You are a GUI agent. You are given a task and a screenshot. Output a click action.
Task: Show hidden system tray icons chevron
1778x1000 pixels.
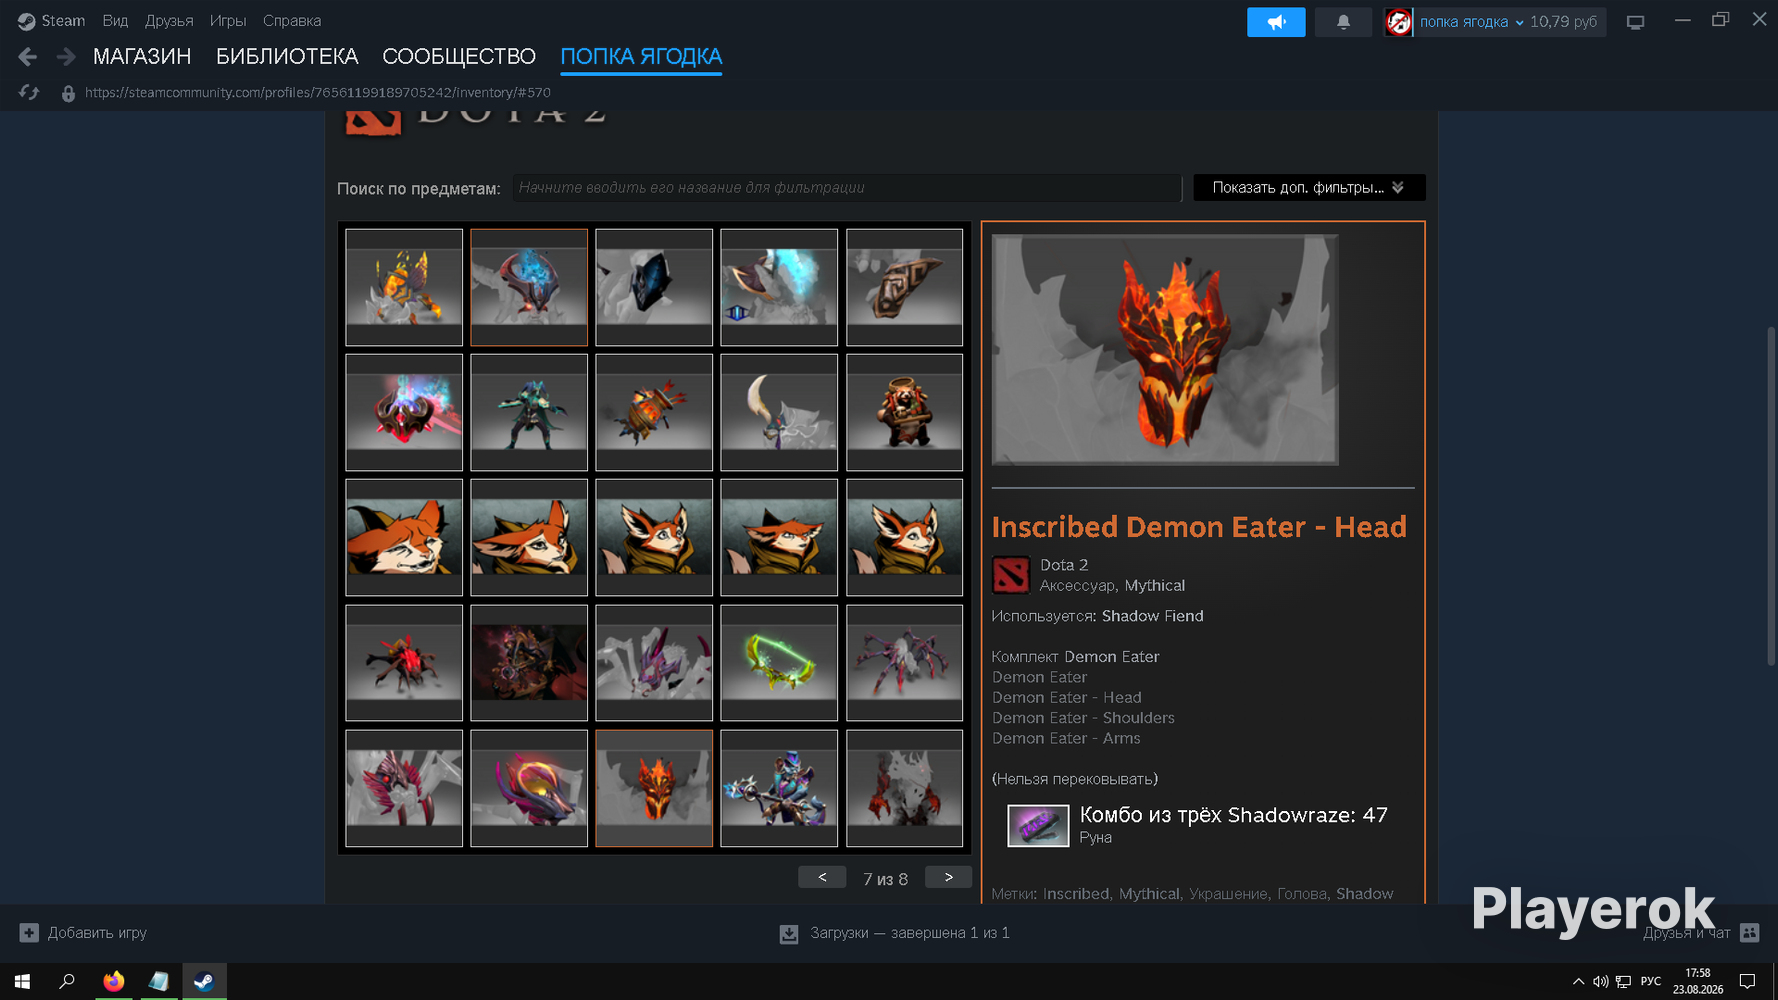(x=1578, y=982)
